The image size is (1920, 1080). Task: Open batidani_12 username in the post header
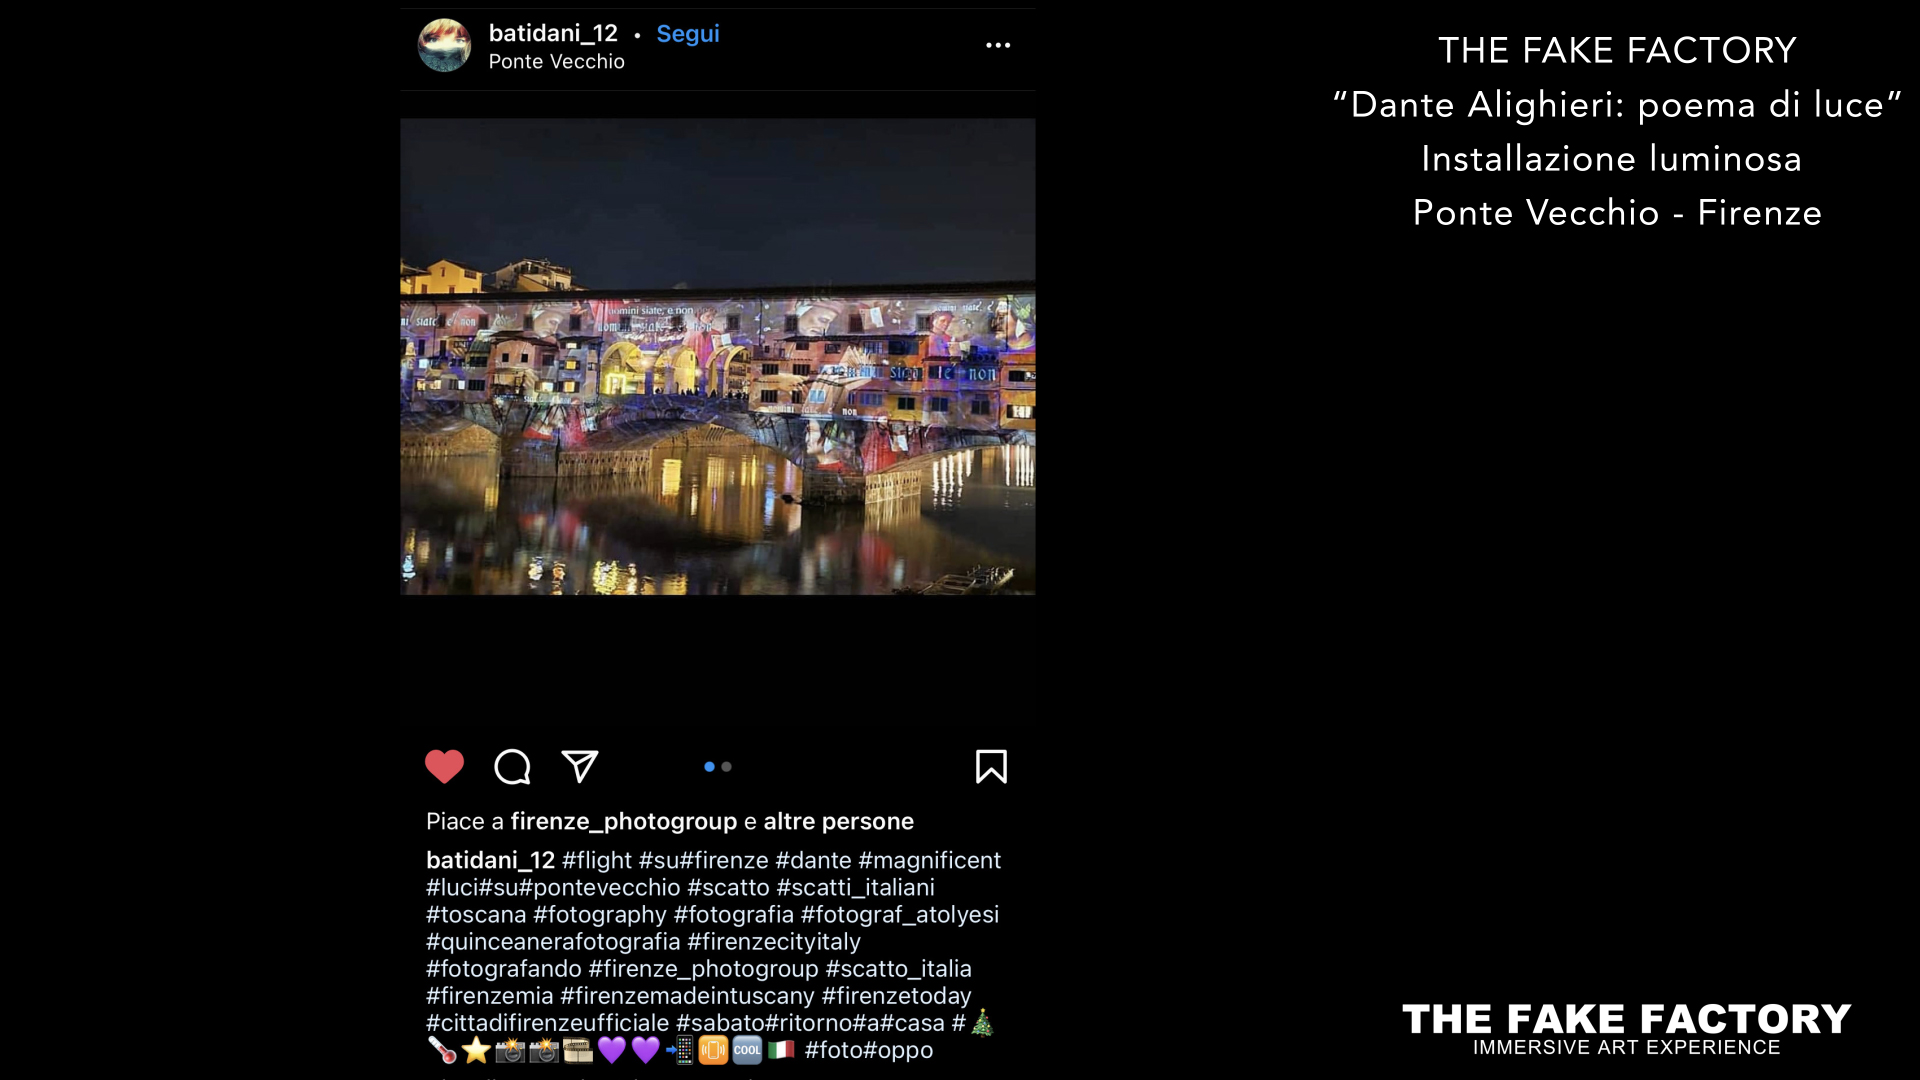point(553,33)
